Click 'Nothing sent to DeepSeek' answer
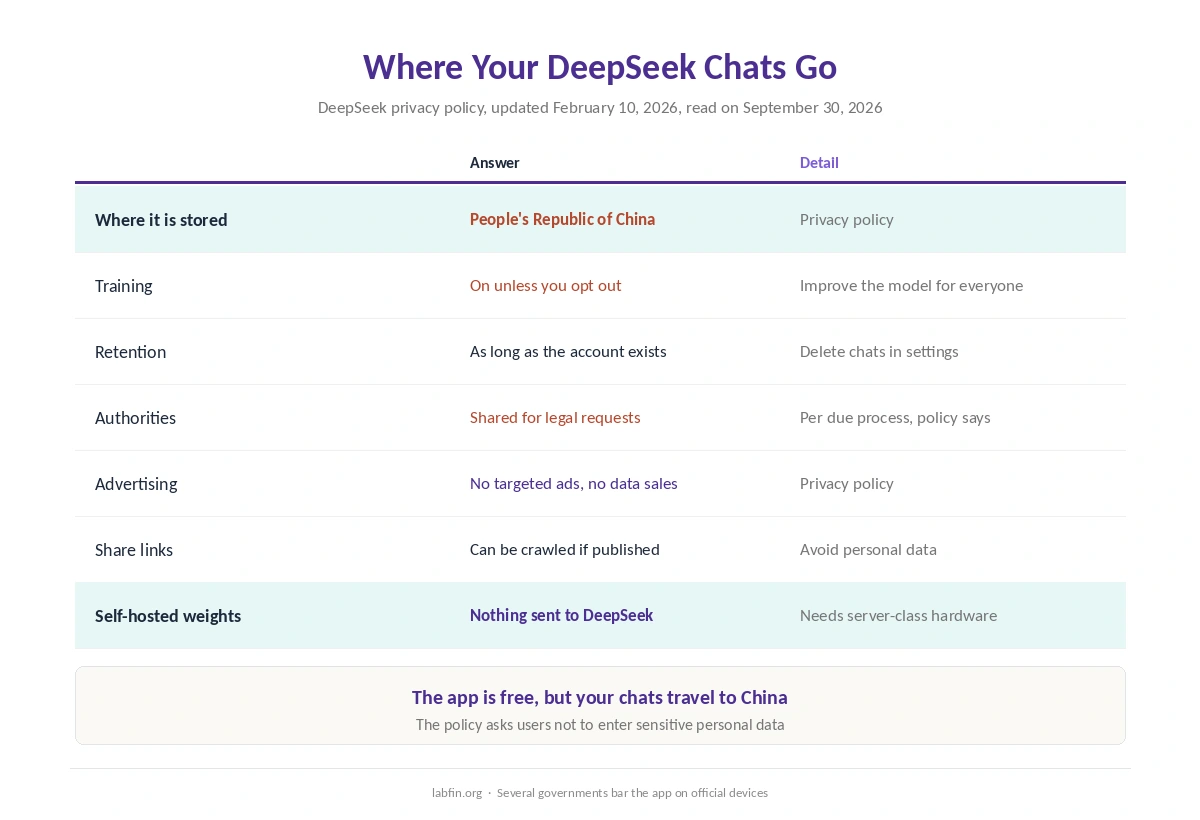 [561, 615]
